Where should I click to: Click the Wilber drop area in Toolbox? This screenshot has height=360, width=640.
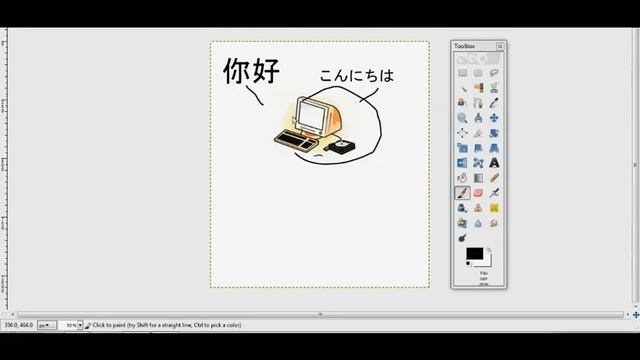pos(478,59)
